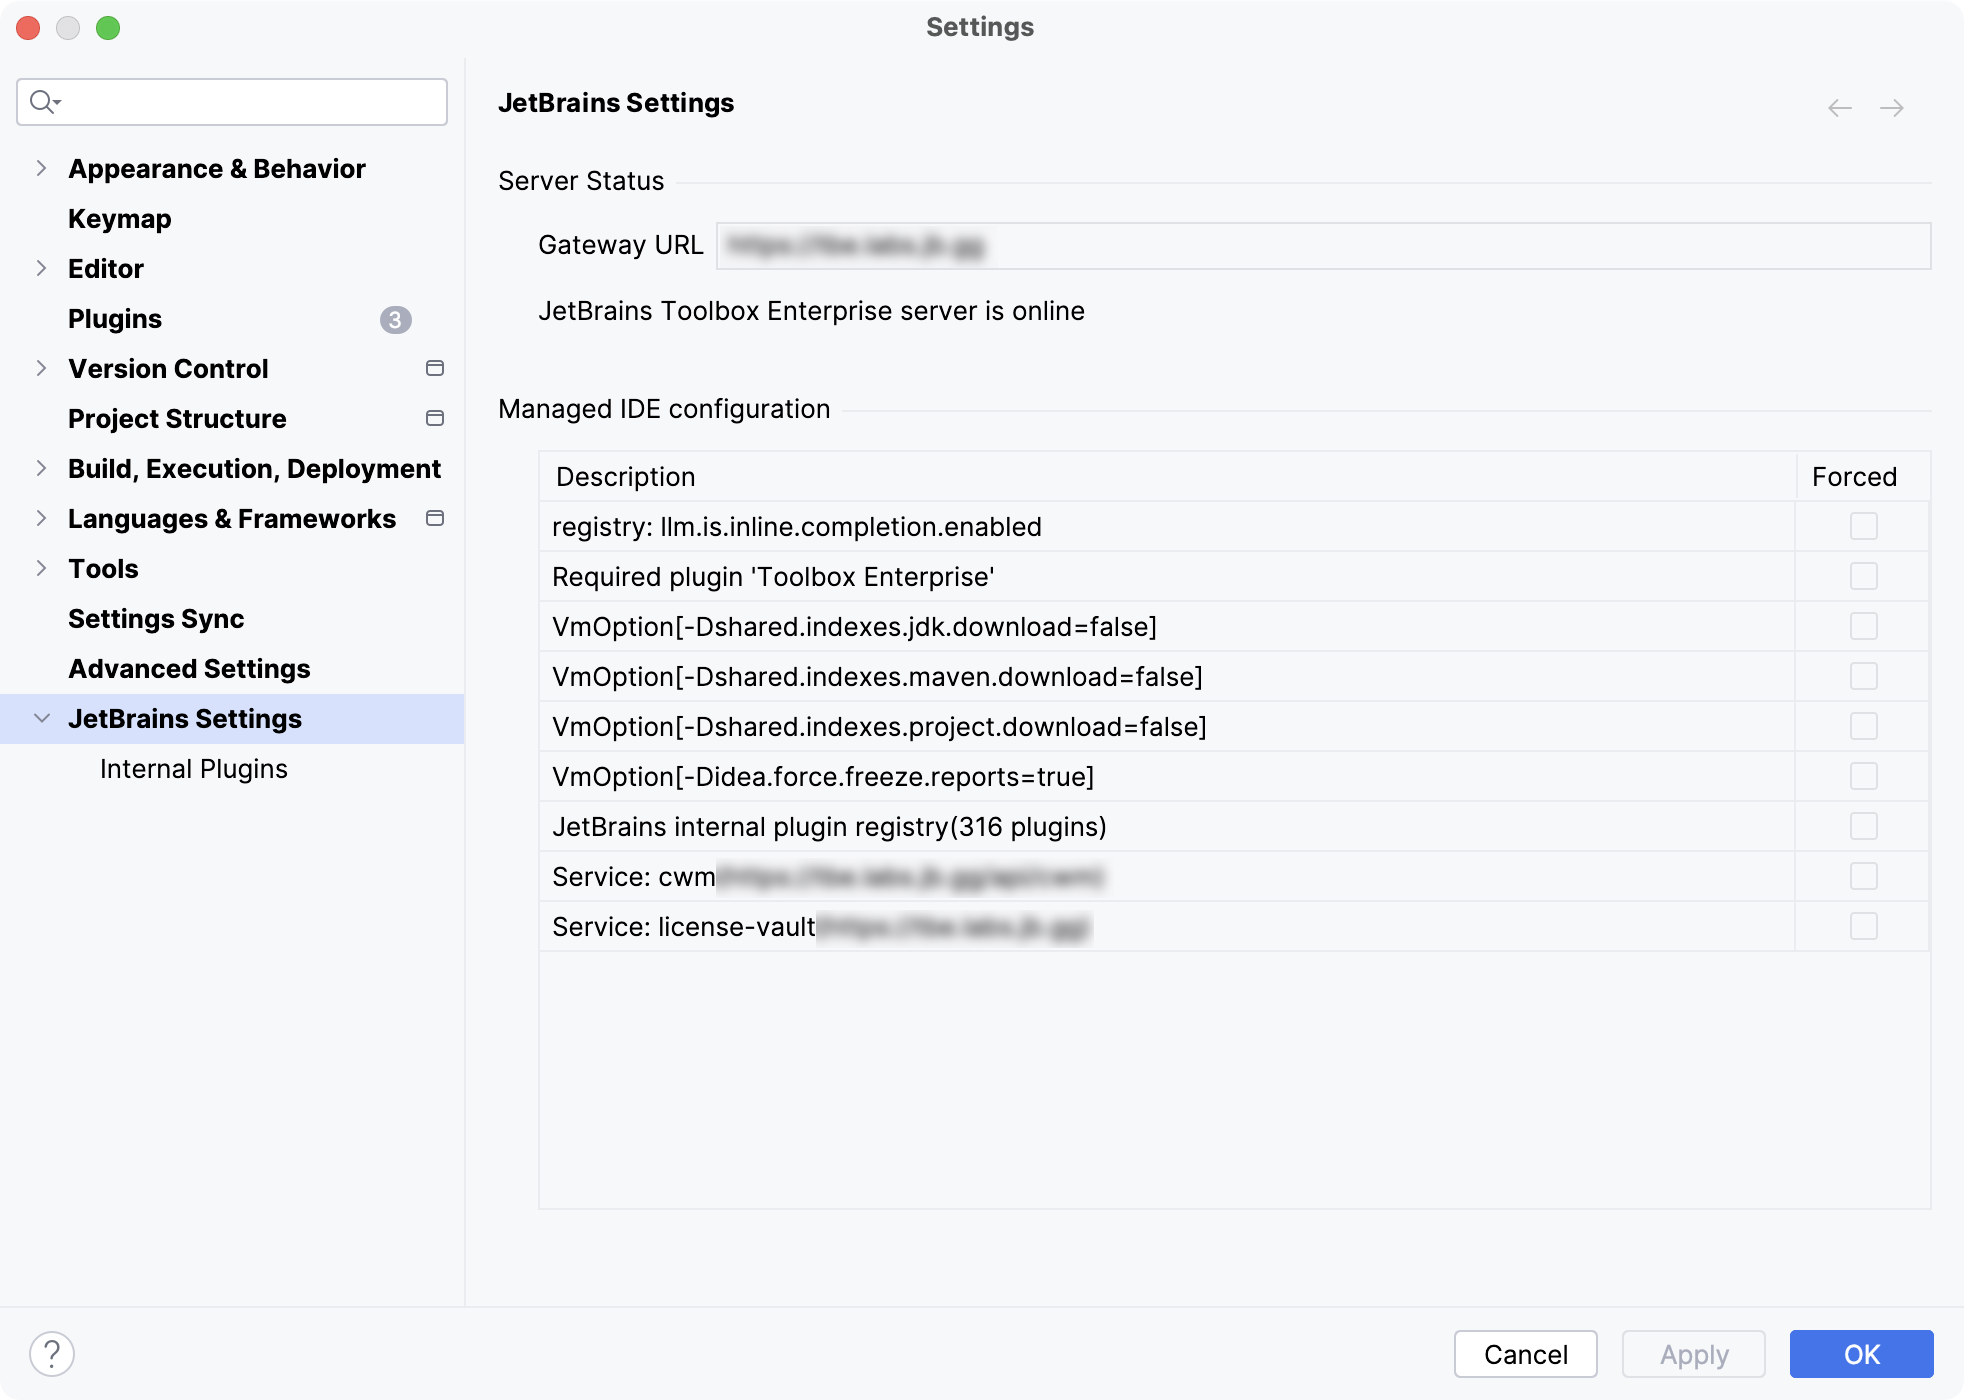
Task: Toggle Forced checkbox for shared.indexes.maven.download option
Action: 1864,676
